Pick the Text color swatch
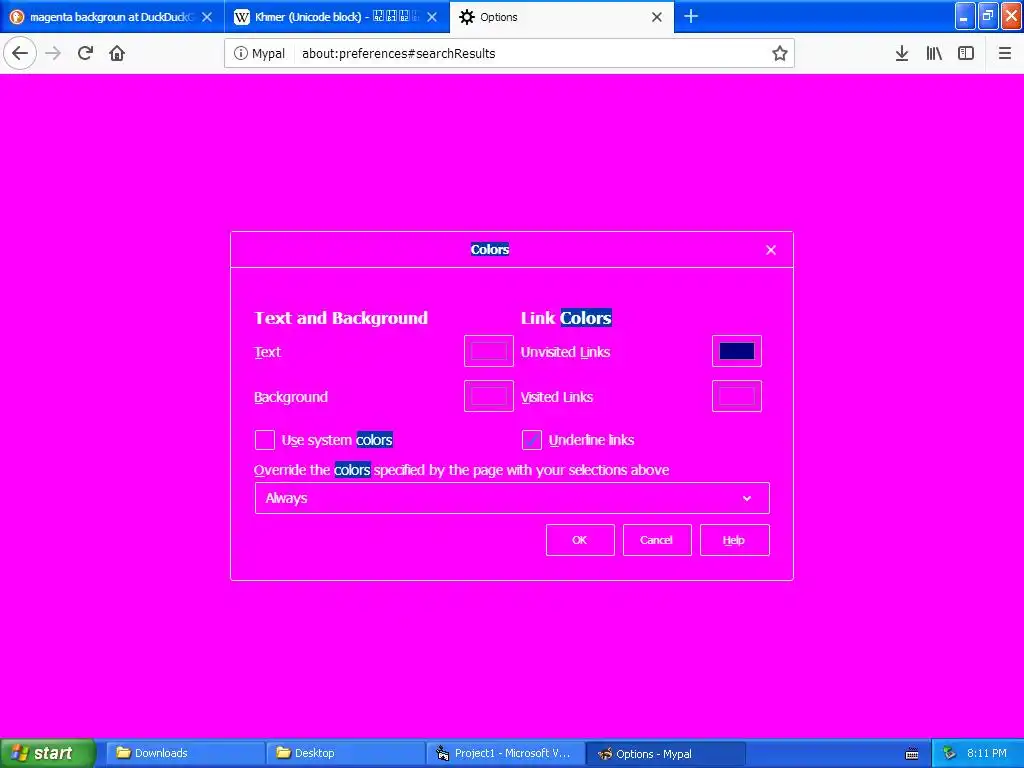 click(x=488, y=351)
